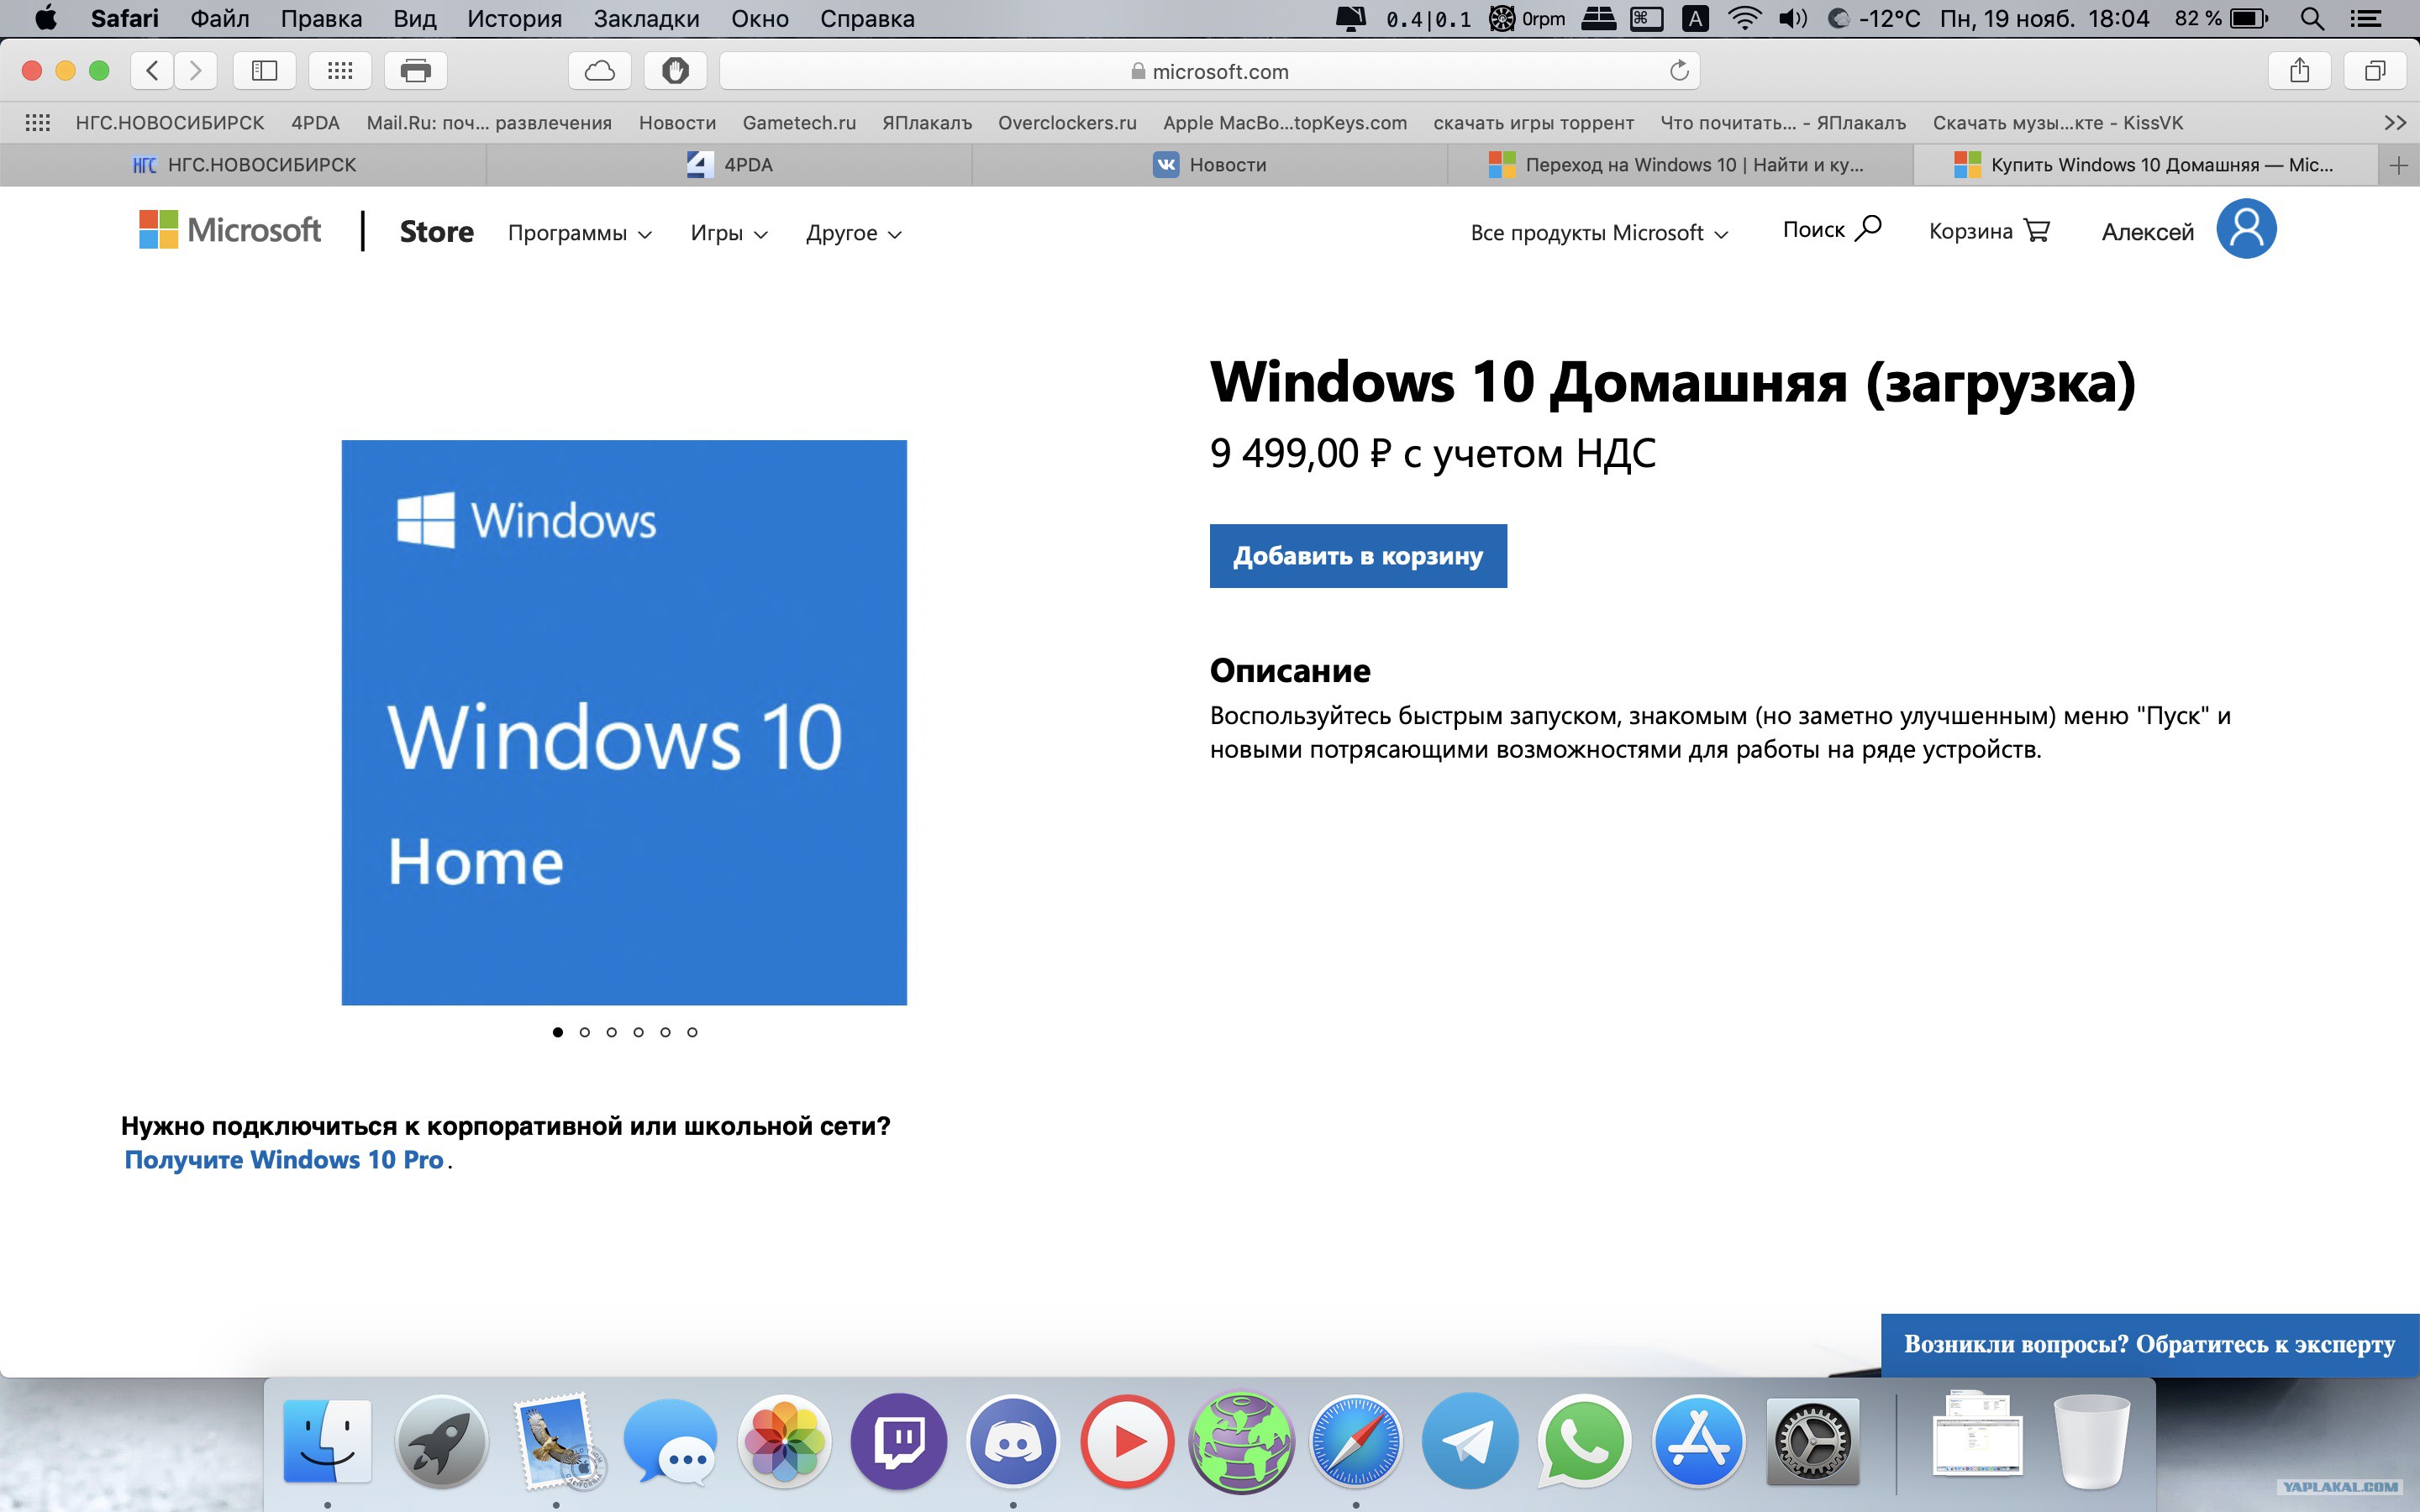
Task: Open скачать игры торрент bookmark
Action: pyautogui.click(x=1533, y=123)
